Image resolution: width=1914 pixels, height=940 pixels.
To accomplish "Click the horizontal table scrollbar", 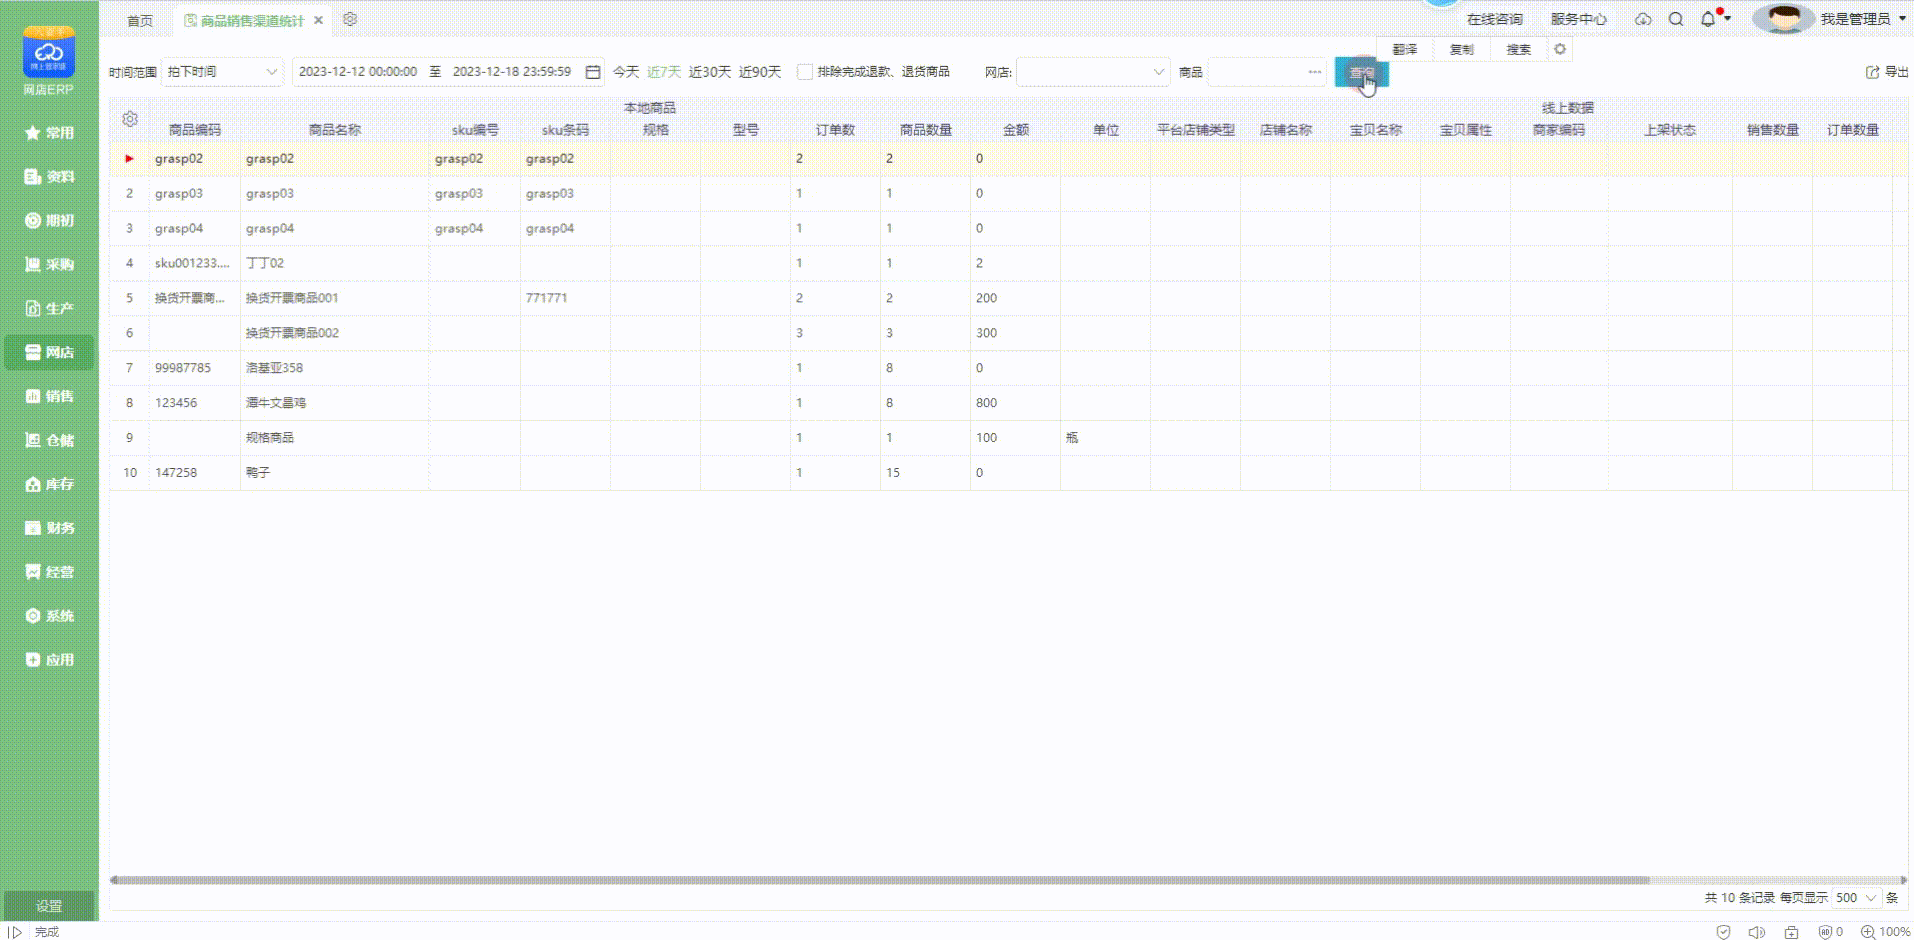I will (880, 880).
